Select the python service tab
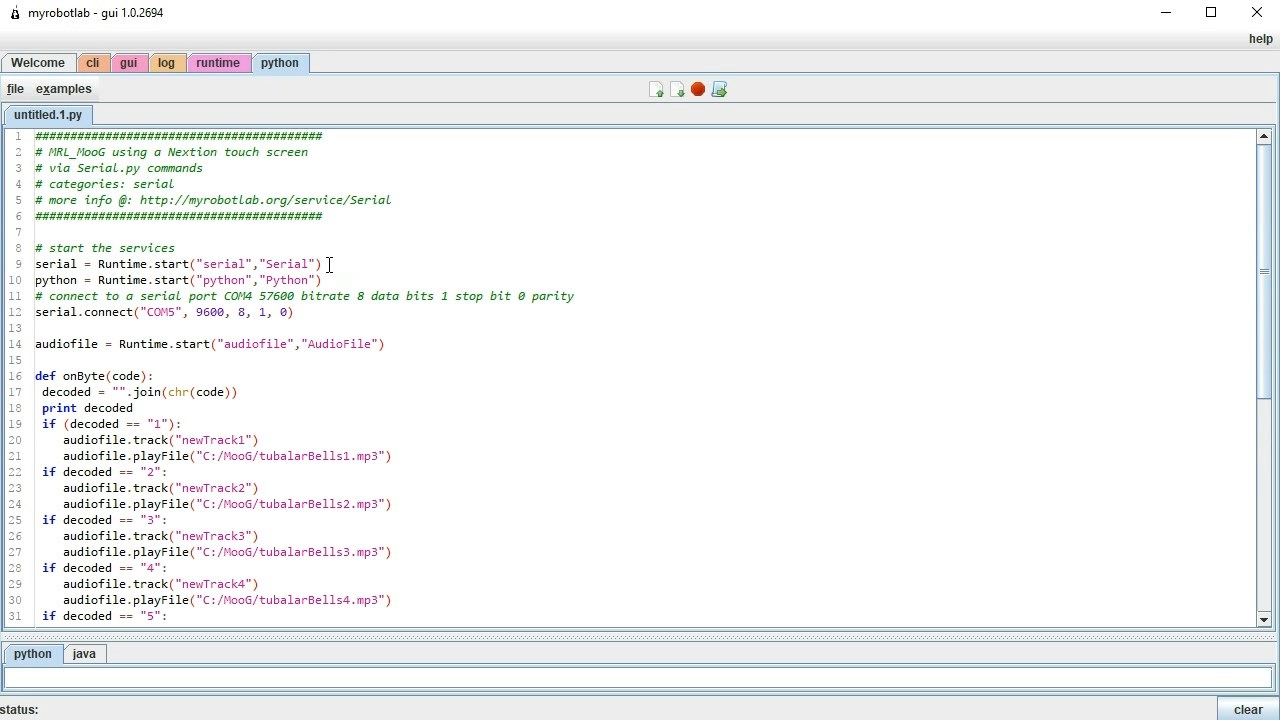Viewport: 1280px width, 720px height. (x=280, y=63)
